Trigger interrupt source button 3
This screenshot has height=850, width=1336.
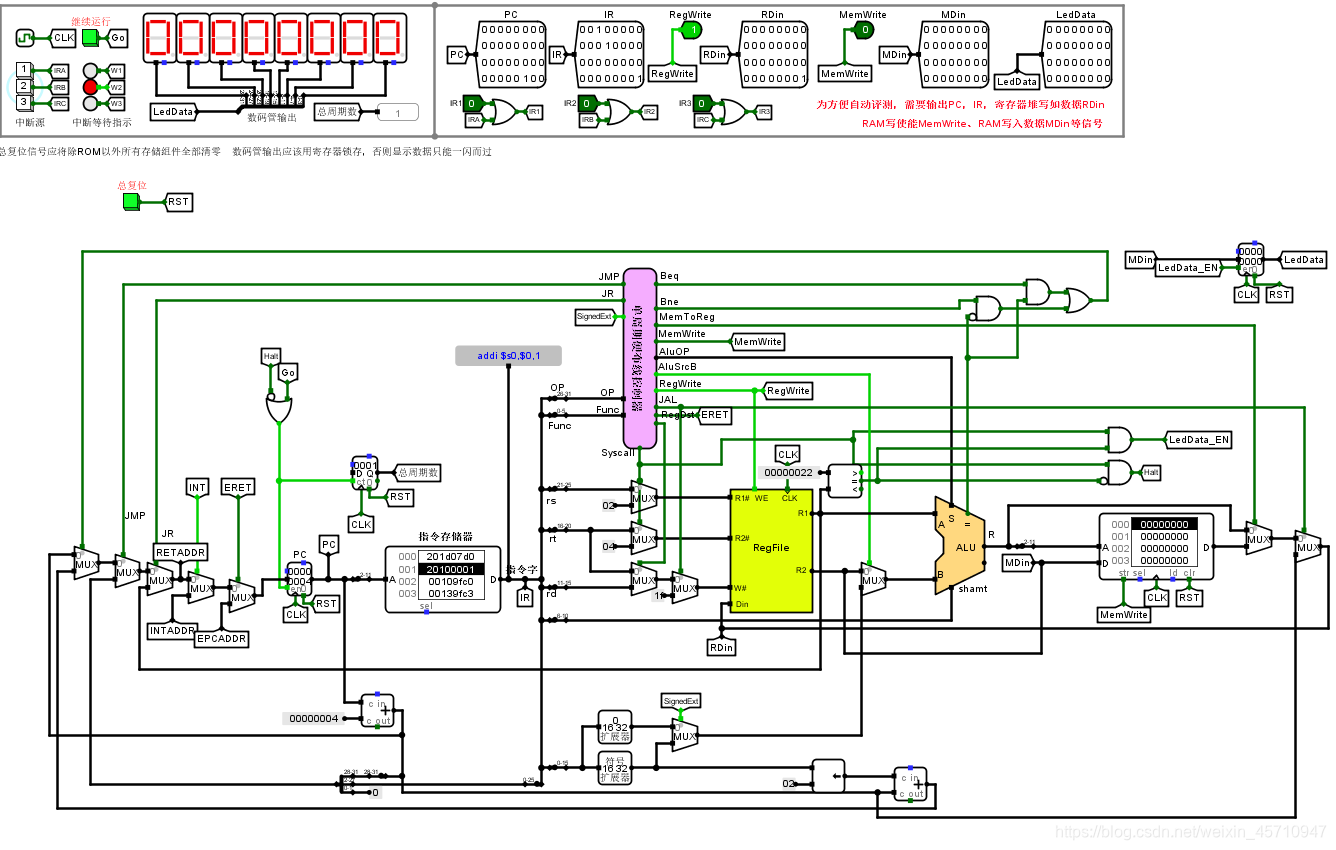(x=24, y=102)
